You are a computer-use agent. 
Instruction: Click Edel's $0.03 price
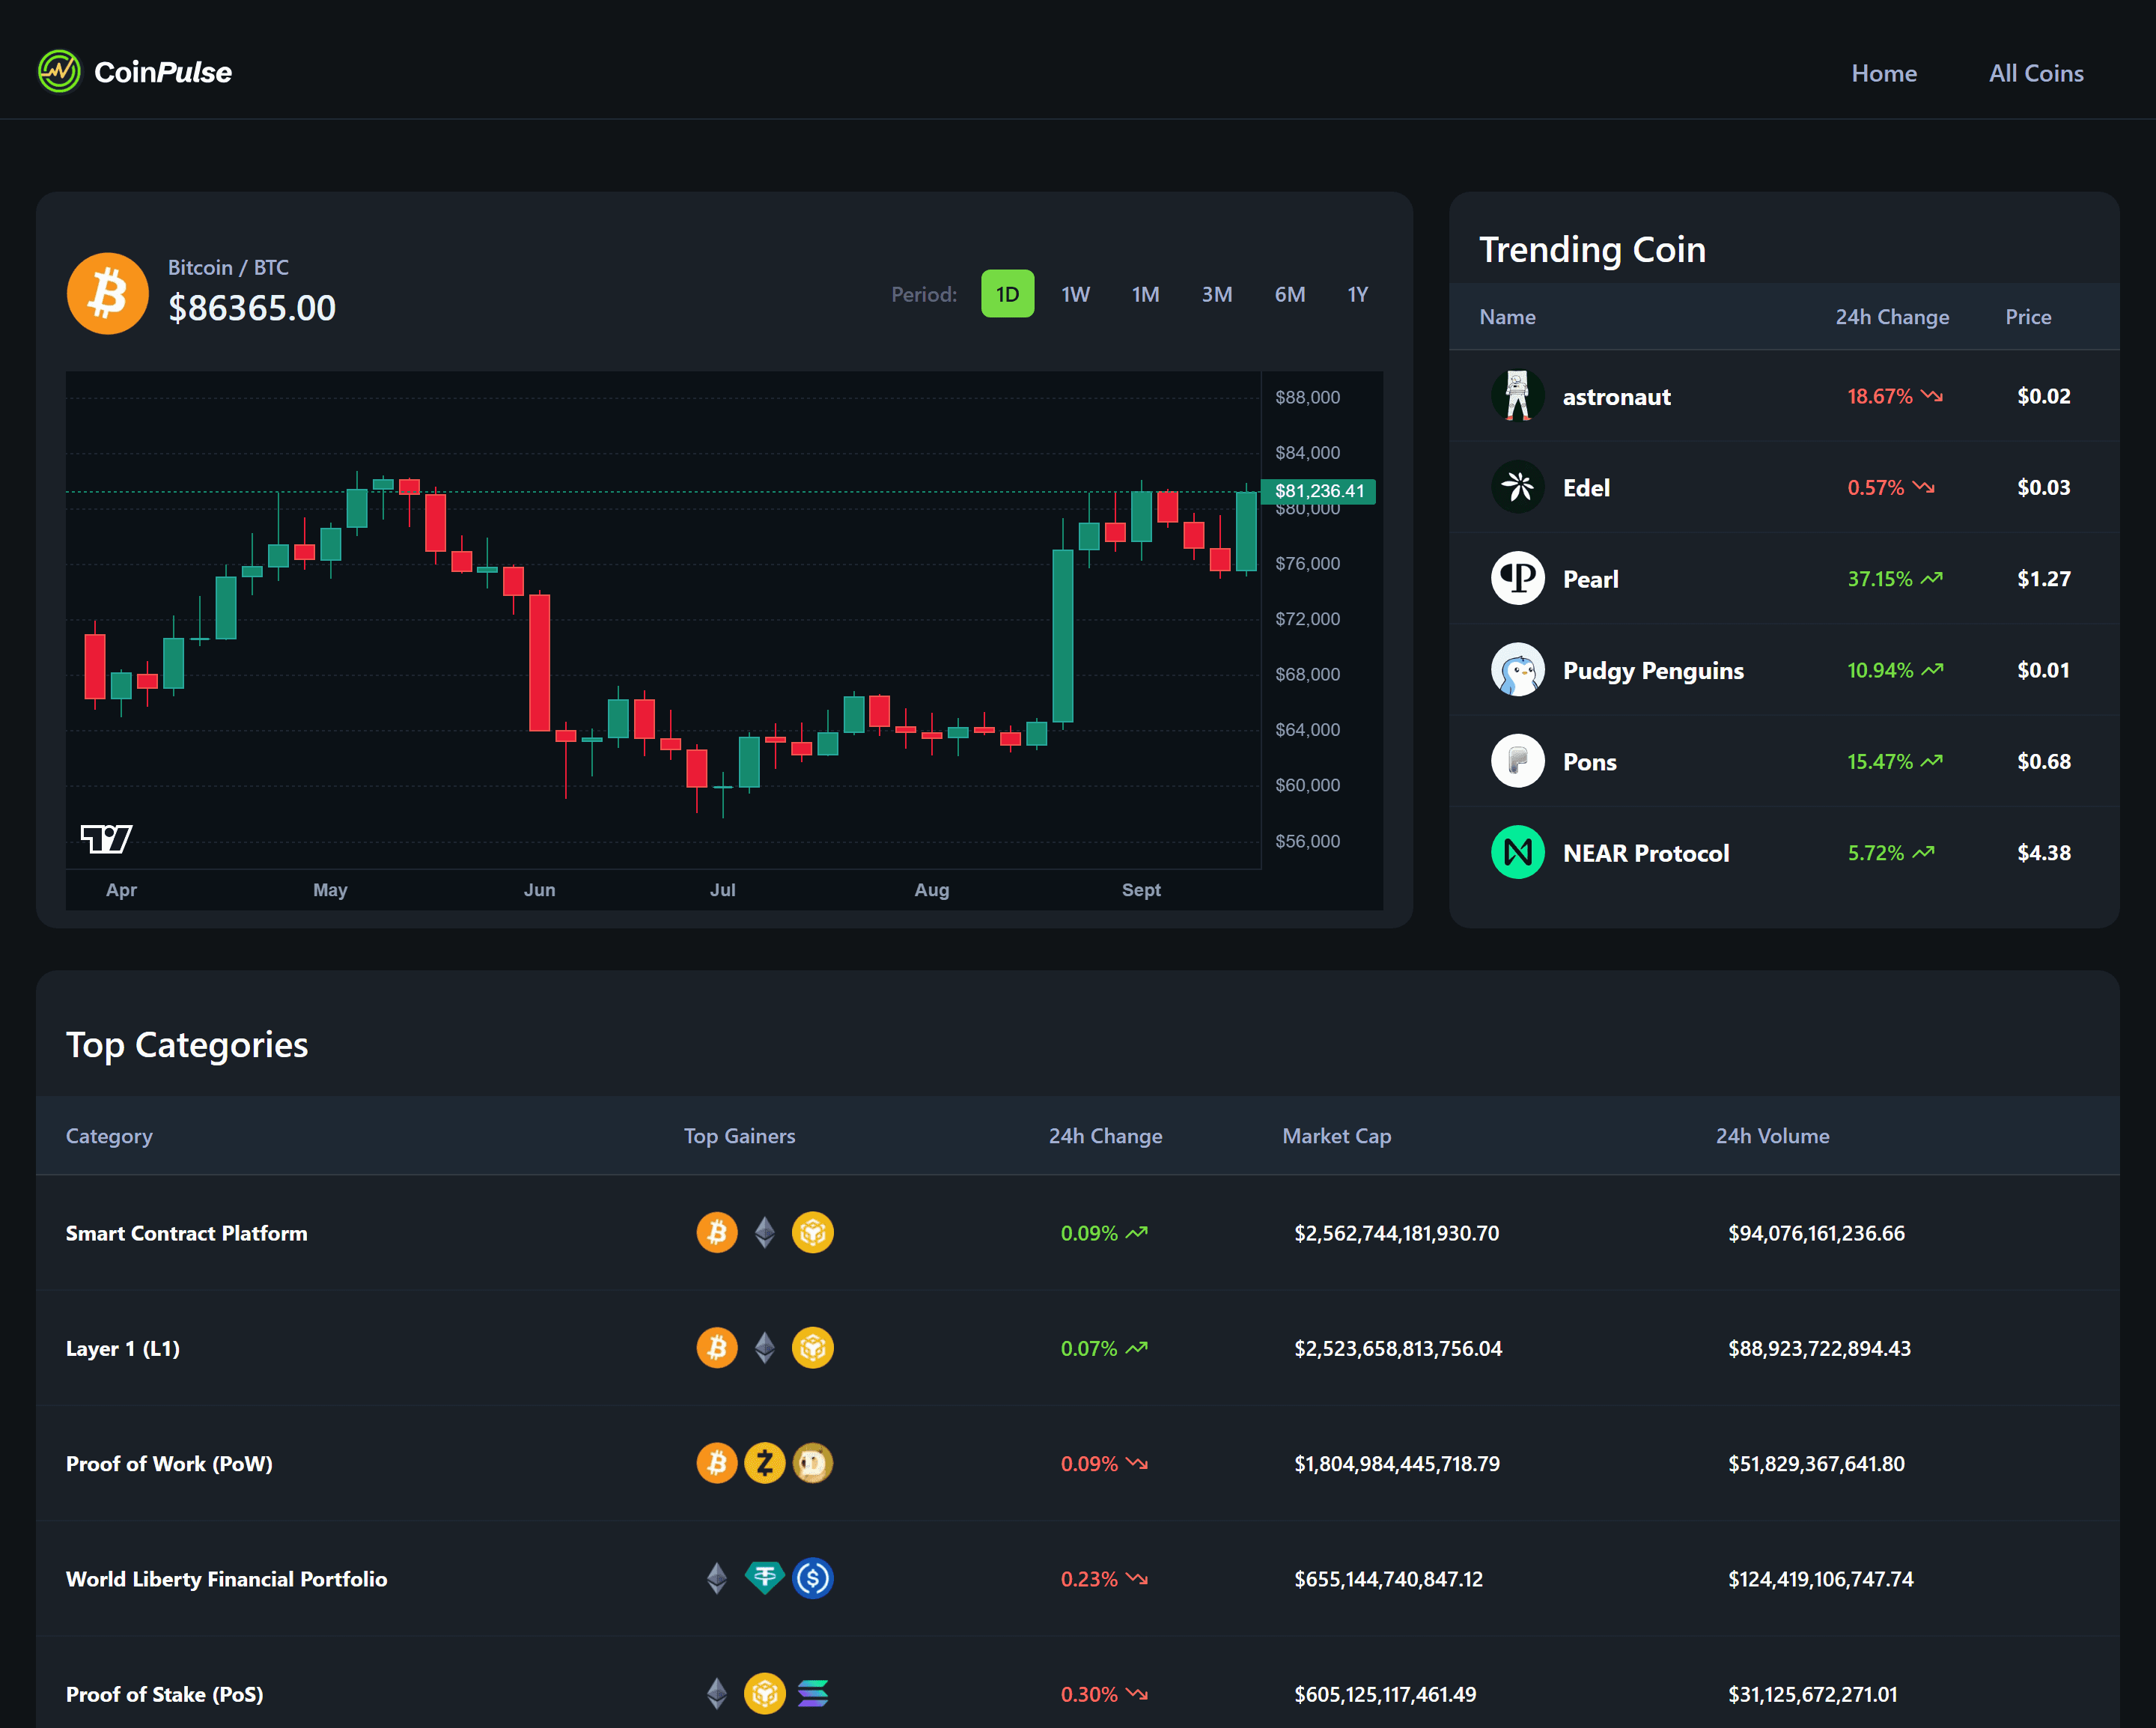[x=2043, y=487]
